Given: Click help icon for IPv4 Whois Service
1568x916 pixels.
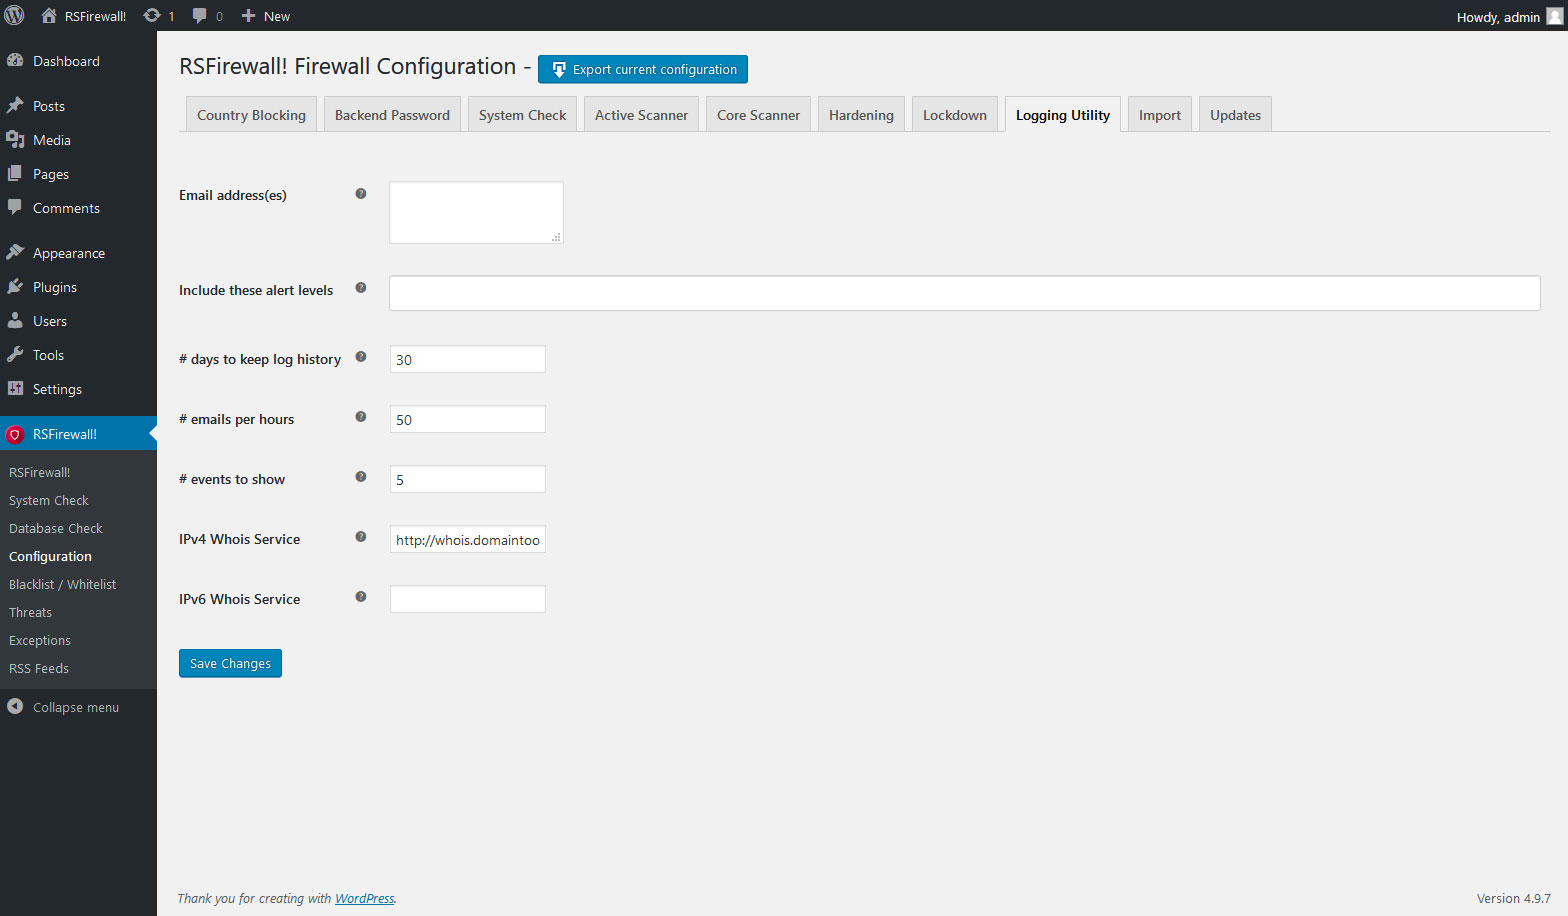Looking at the screenshot, I should coord(361,537).
